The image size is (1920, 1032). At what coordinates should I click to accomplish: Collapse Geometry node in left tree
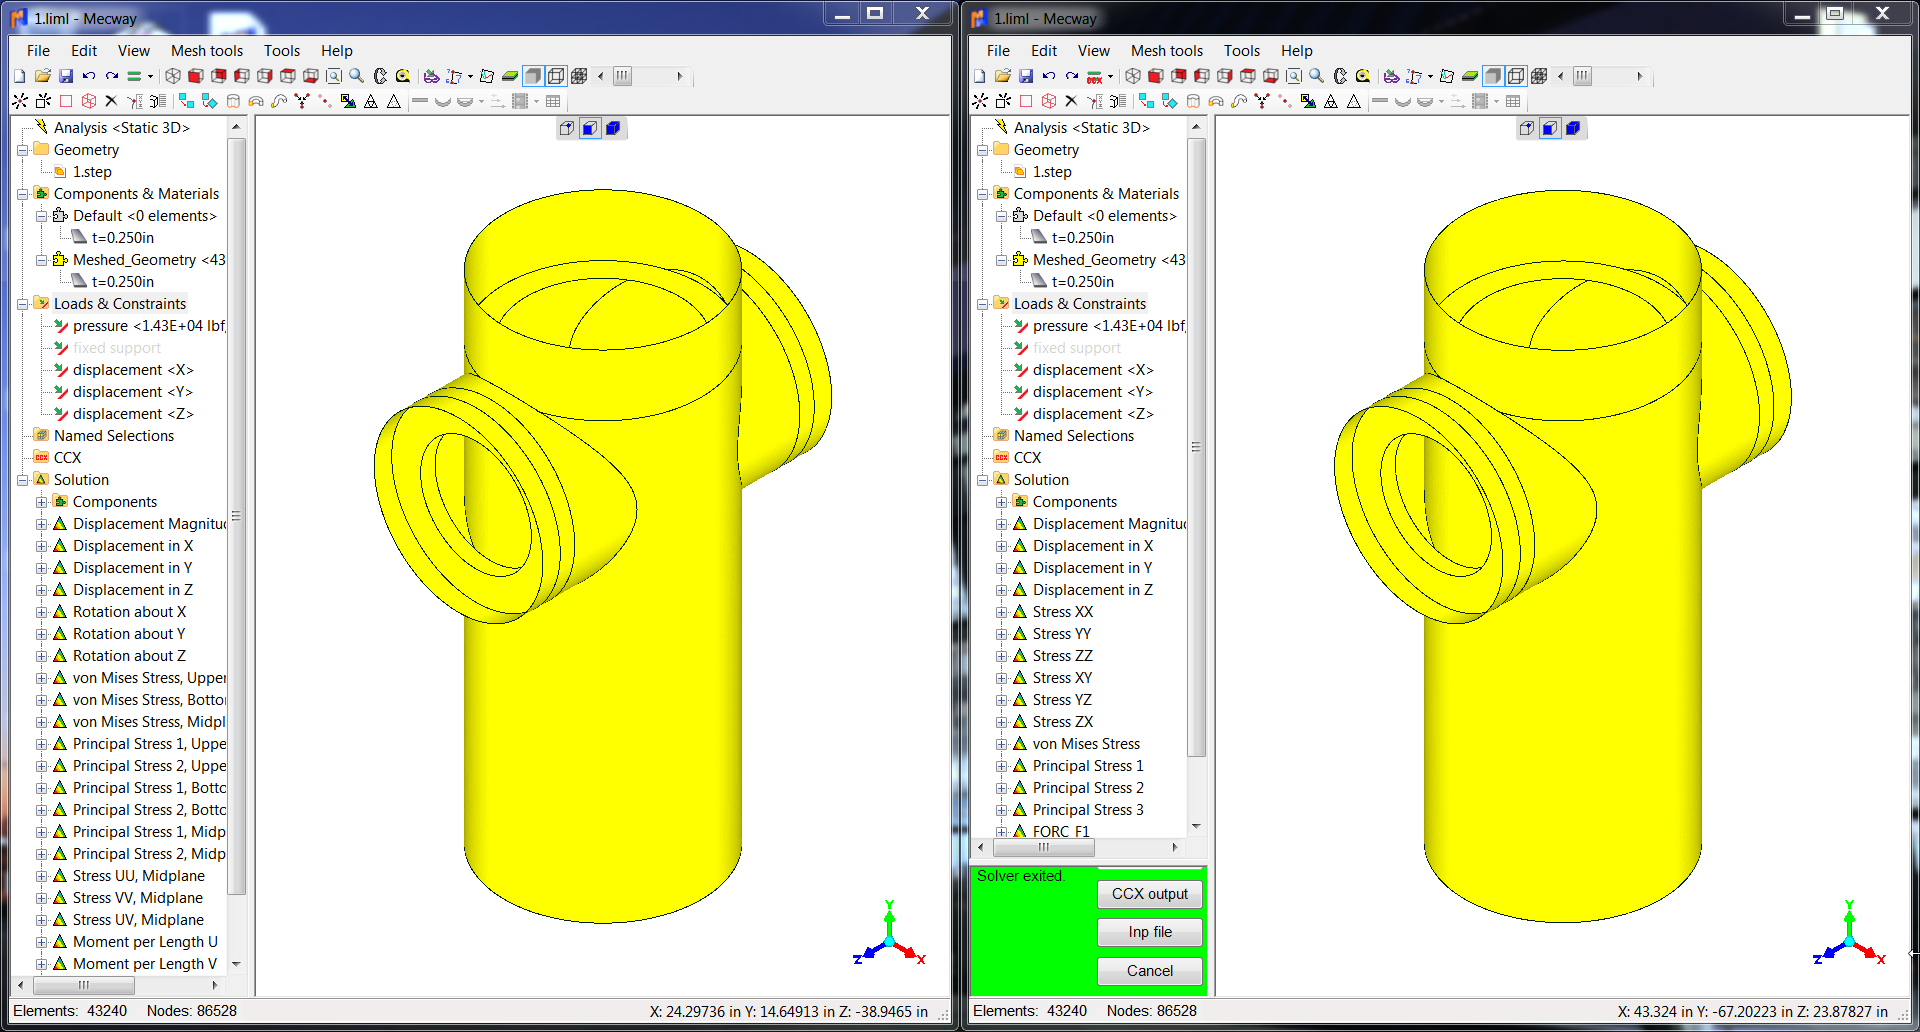click(22, 150)
